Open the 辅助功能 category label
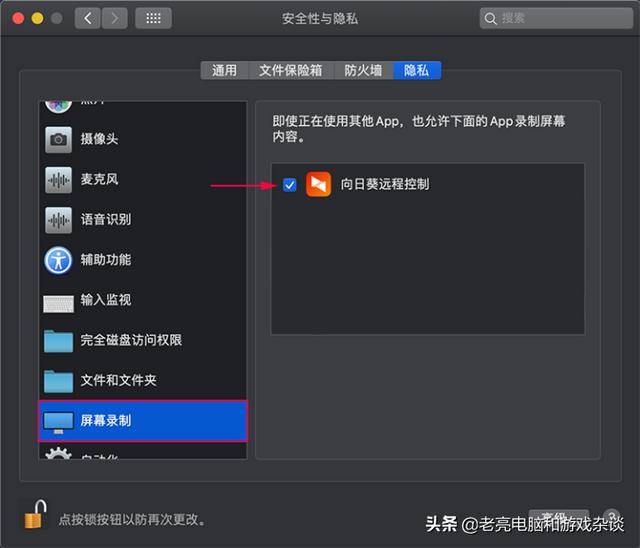 pos(106,260)
